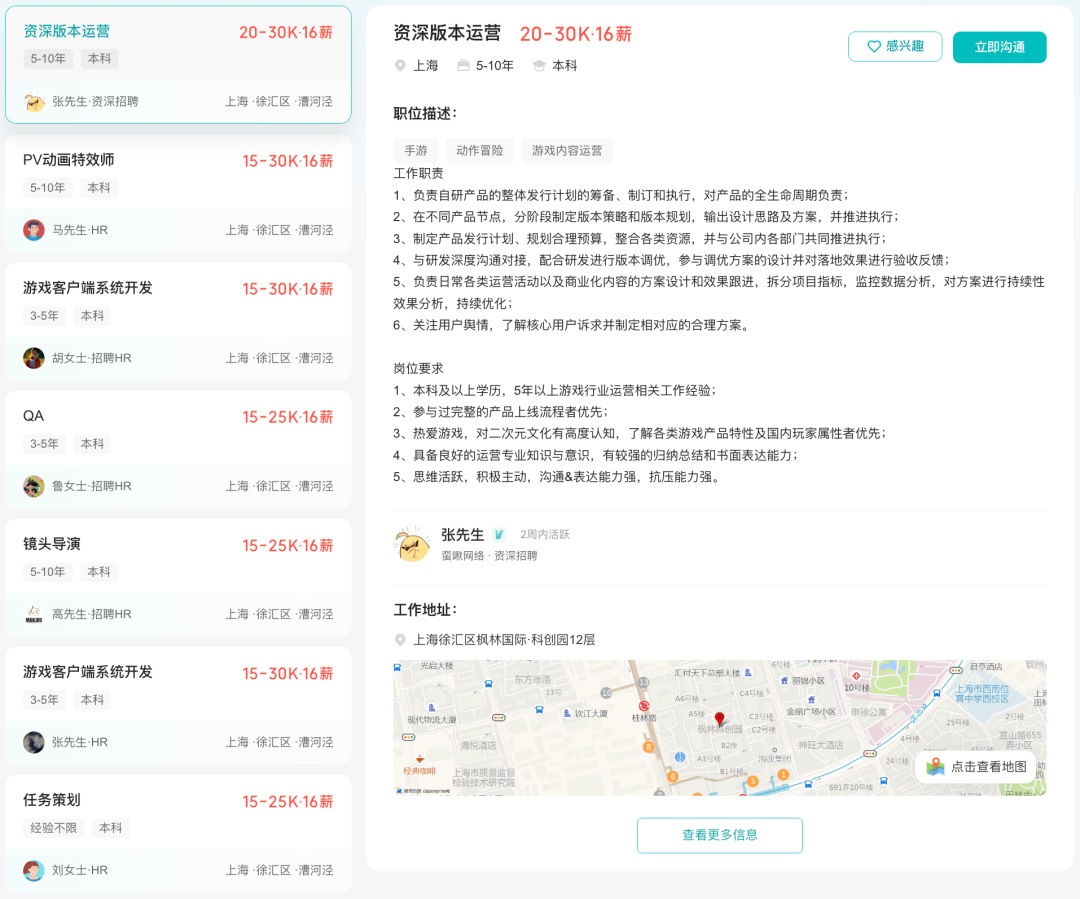Screen dimensions: 1080x899
Task: Click the verified badge next to 张先生
Action: [x=499, y=535]
